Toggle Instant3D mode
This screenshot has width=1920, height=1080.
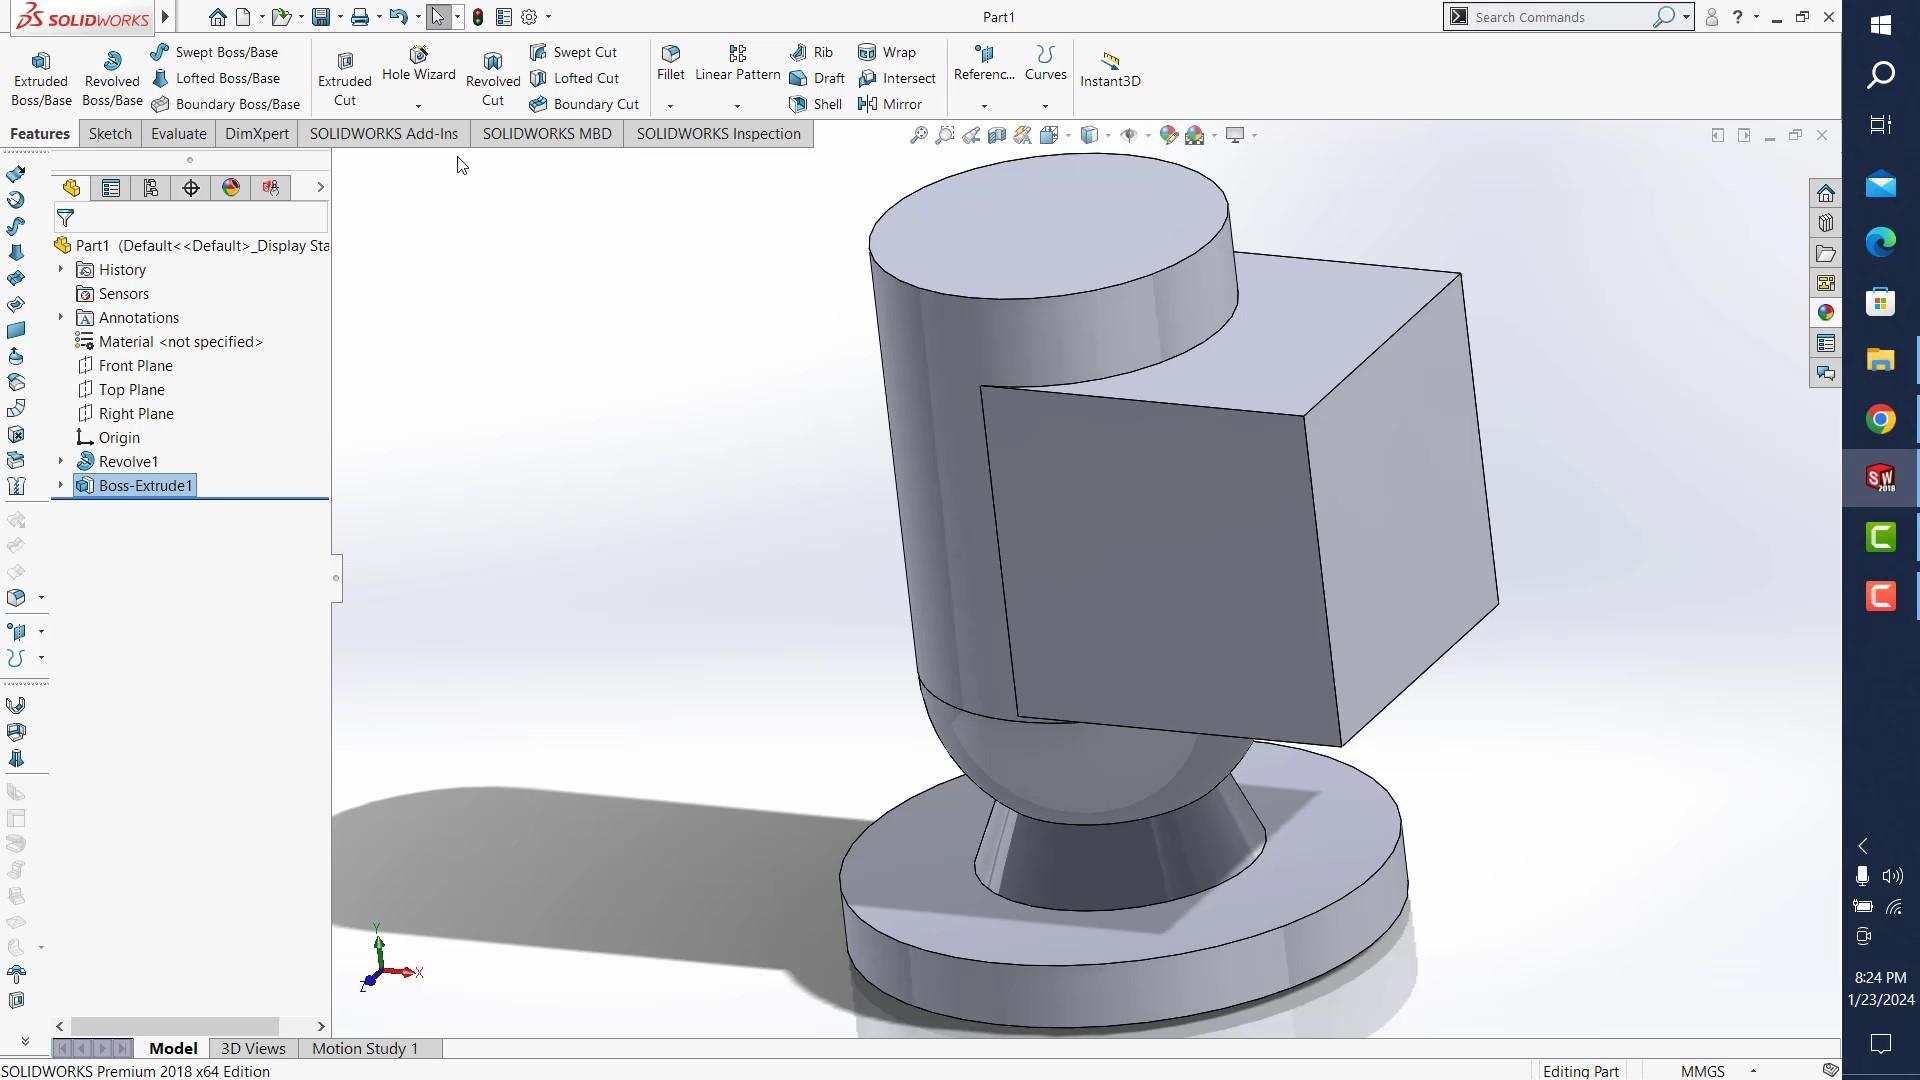(1110, 68)
